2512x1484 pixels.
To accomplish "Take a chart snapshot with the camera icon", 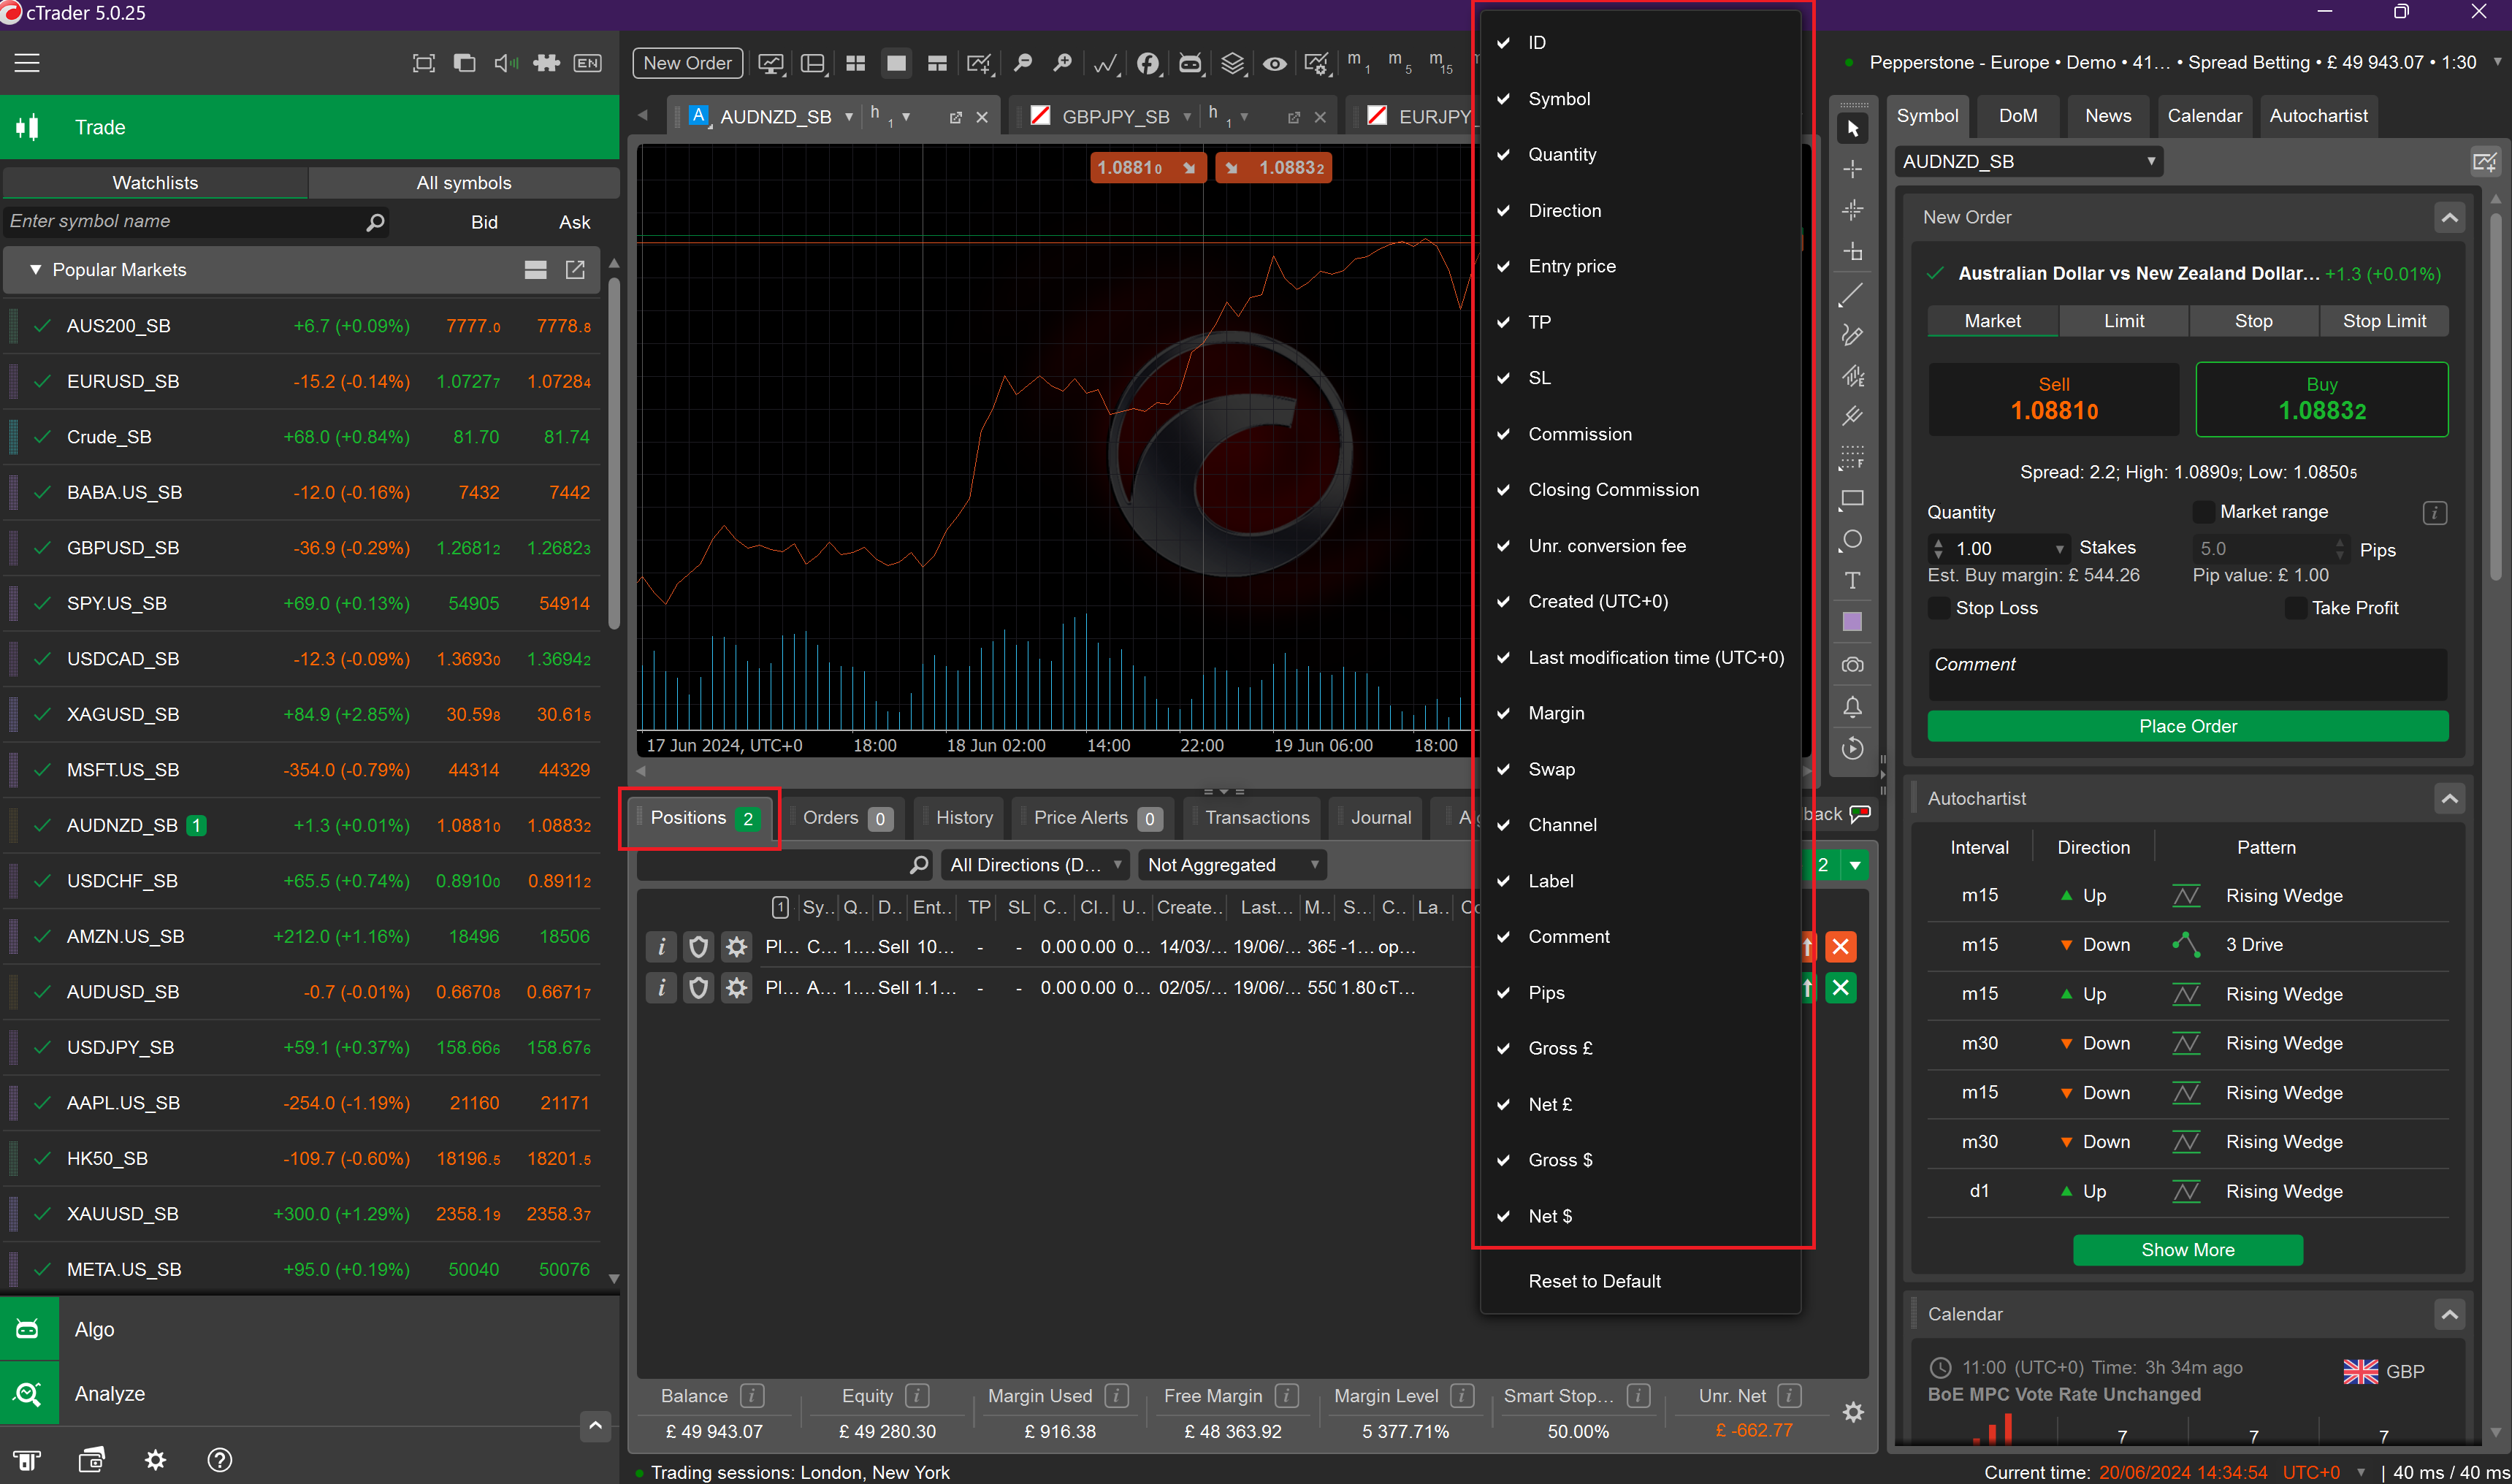I will [1852, 664].
